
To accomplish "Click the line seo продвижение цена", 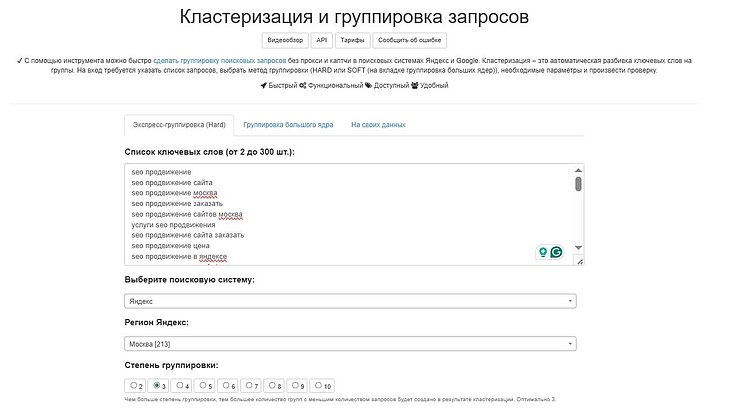I will 171,246.
